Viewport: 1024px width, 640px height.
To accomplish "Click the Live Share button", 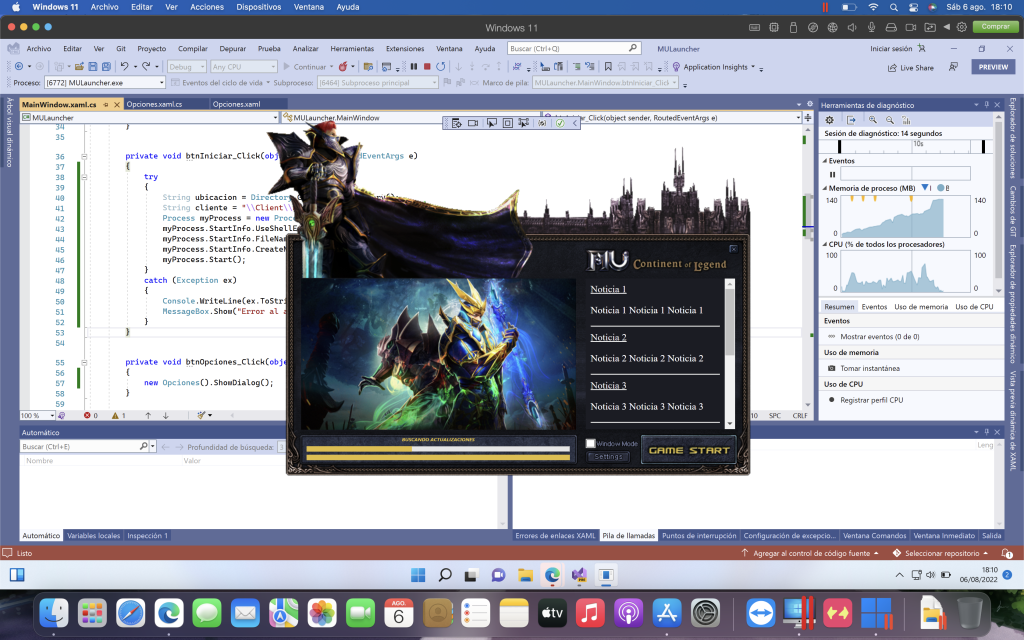I will pyautogui.click(x=911, y=67).
